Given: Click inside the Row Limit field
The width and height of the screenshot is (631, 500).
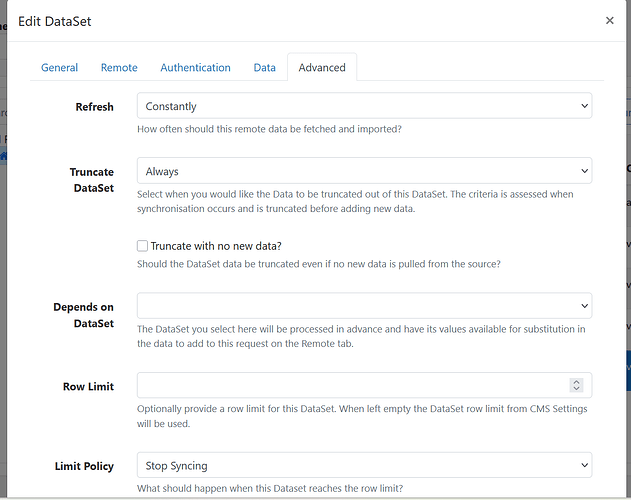Looking at the screenshot, I should click(x=364, y=385).
